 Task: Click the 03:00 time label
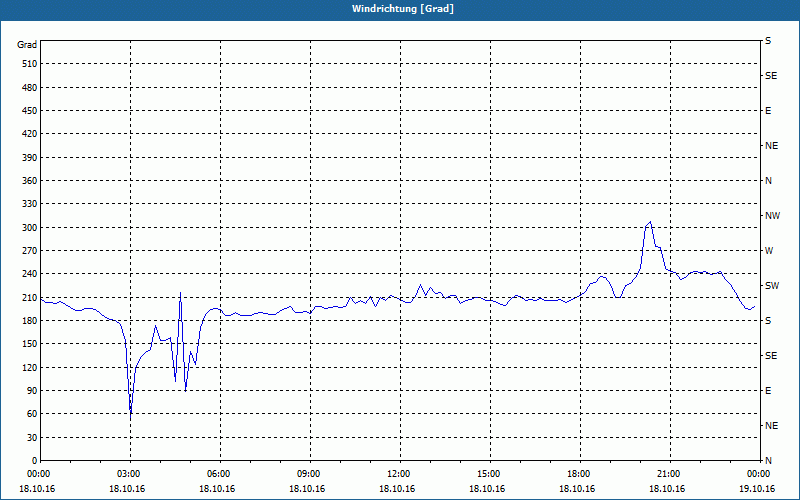tap(130, 474)
